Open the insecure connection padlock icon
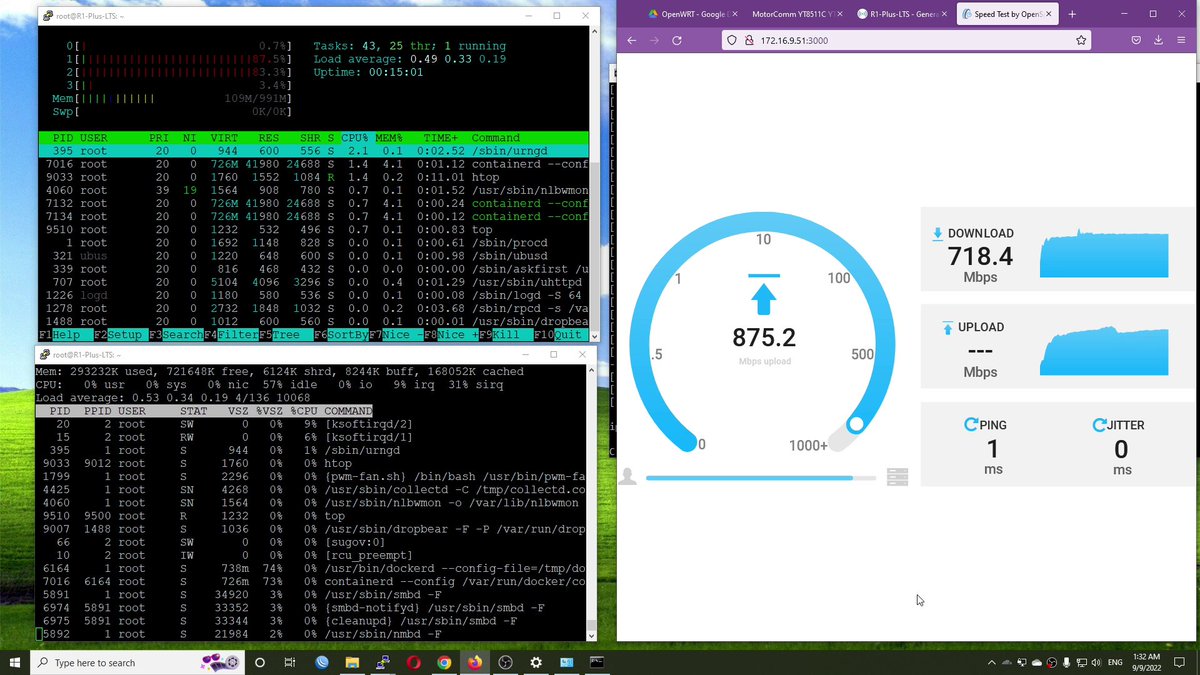The width and height of the screenshot is (1200, 675). pyautogui.click(x=749, y=40)
